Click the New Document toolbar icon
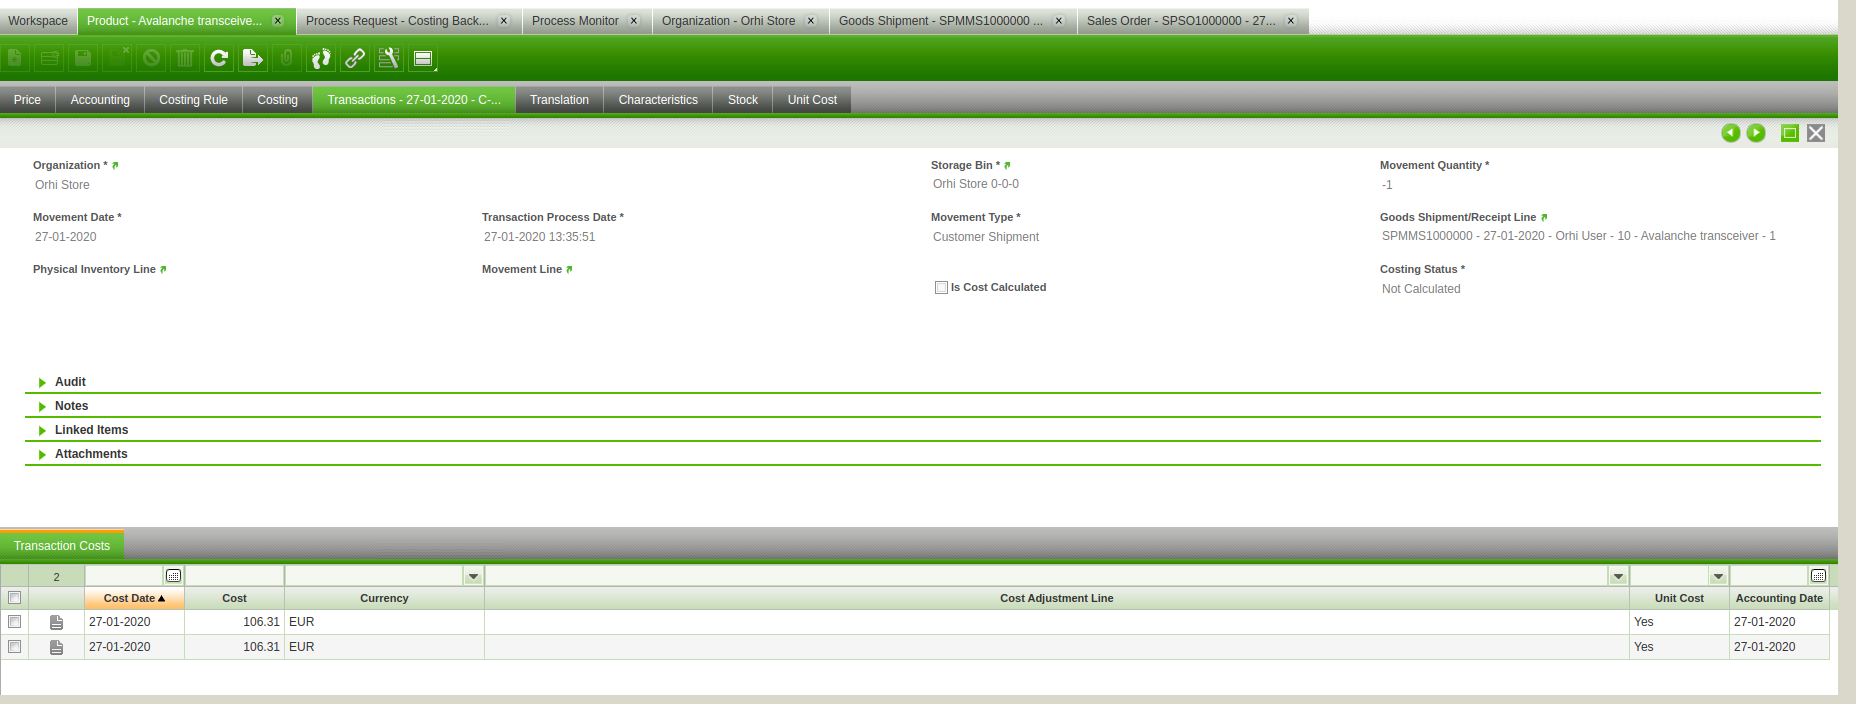Viewport: 1856px width, 704px height. click(15, 58)
